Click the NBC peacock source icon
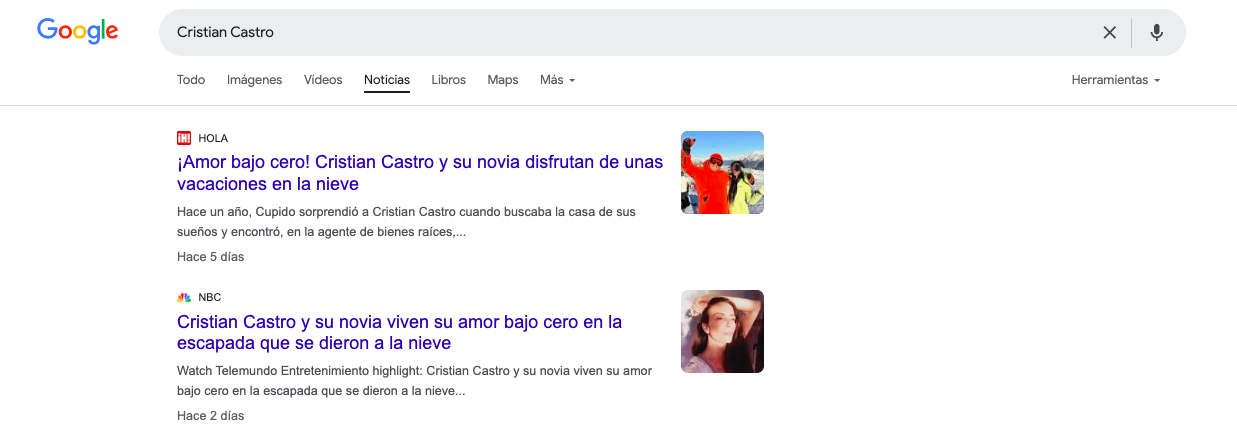 [x=184, y=297]
